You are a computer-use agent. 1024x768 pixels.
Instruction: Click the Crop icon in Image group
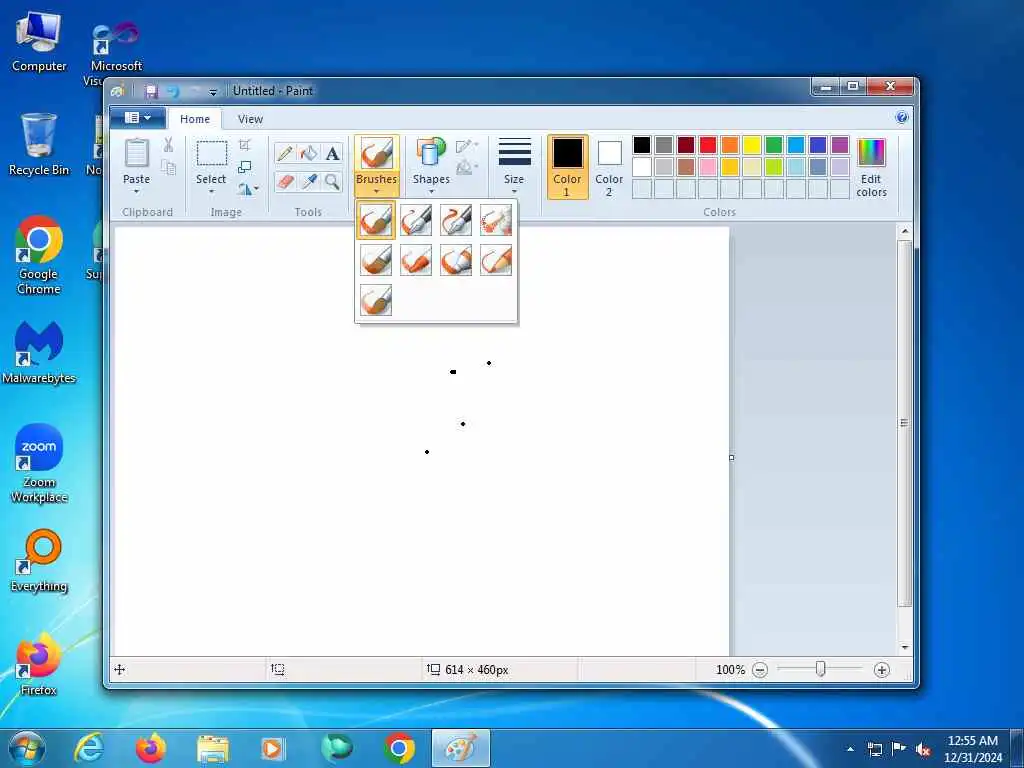(245, 145)
